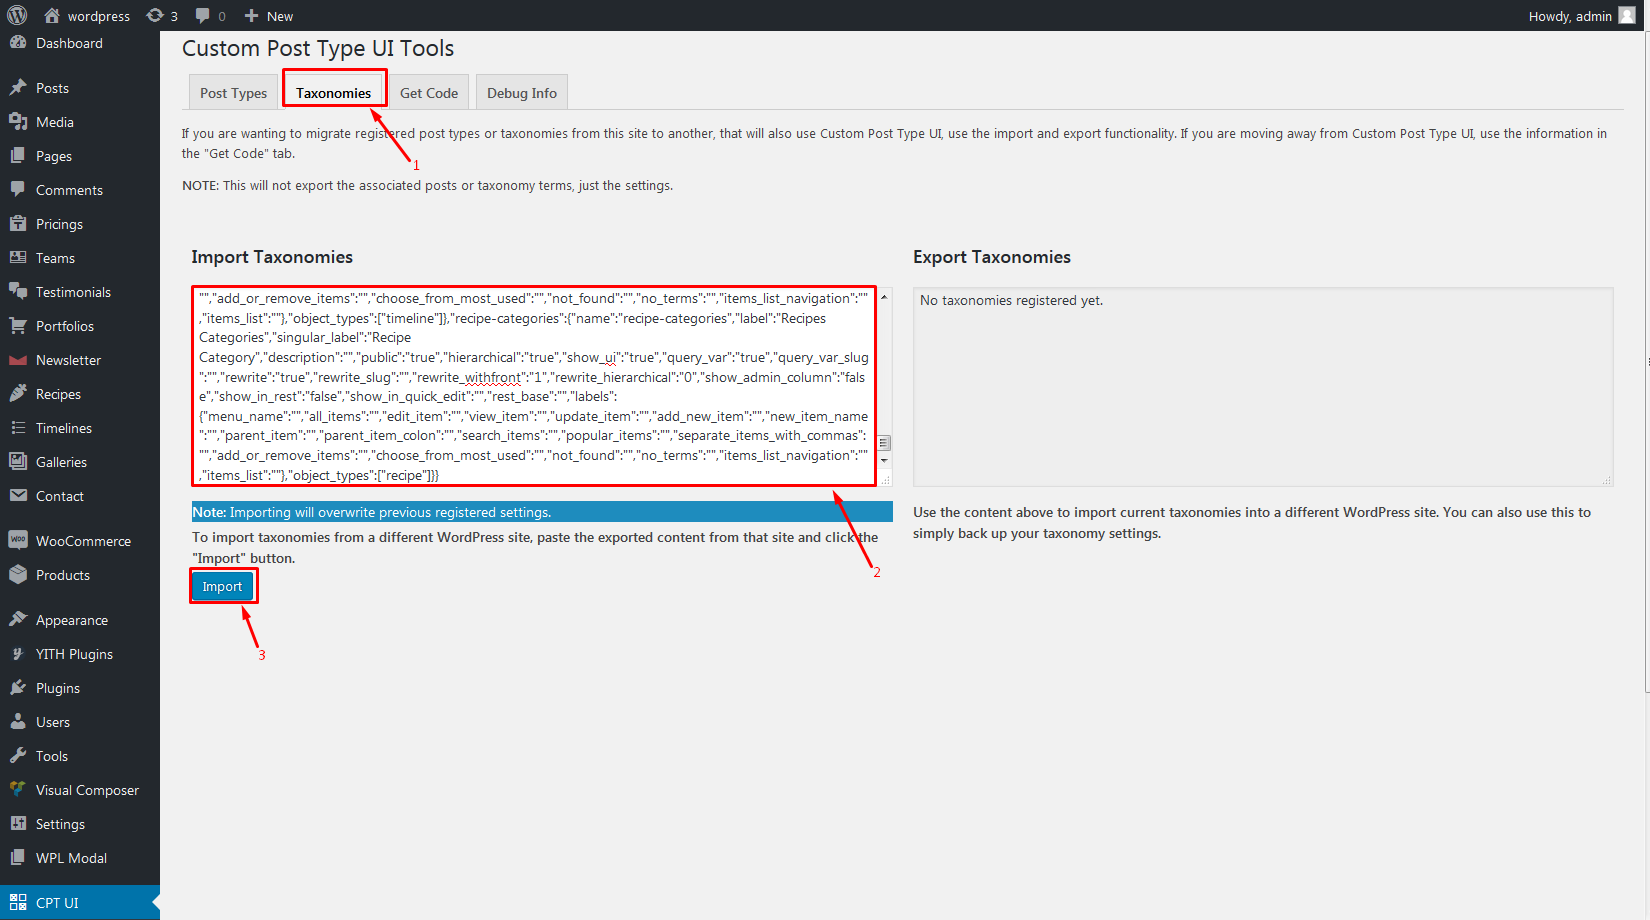Click the admin avatar icon
This screenshot has height=920, width=1650.
(1627, 15)
